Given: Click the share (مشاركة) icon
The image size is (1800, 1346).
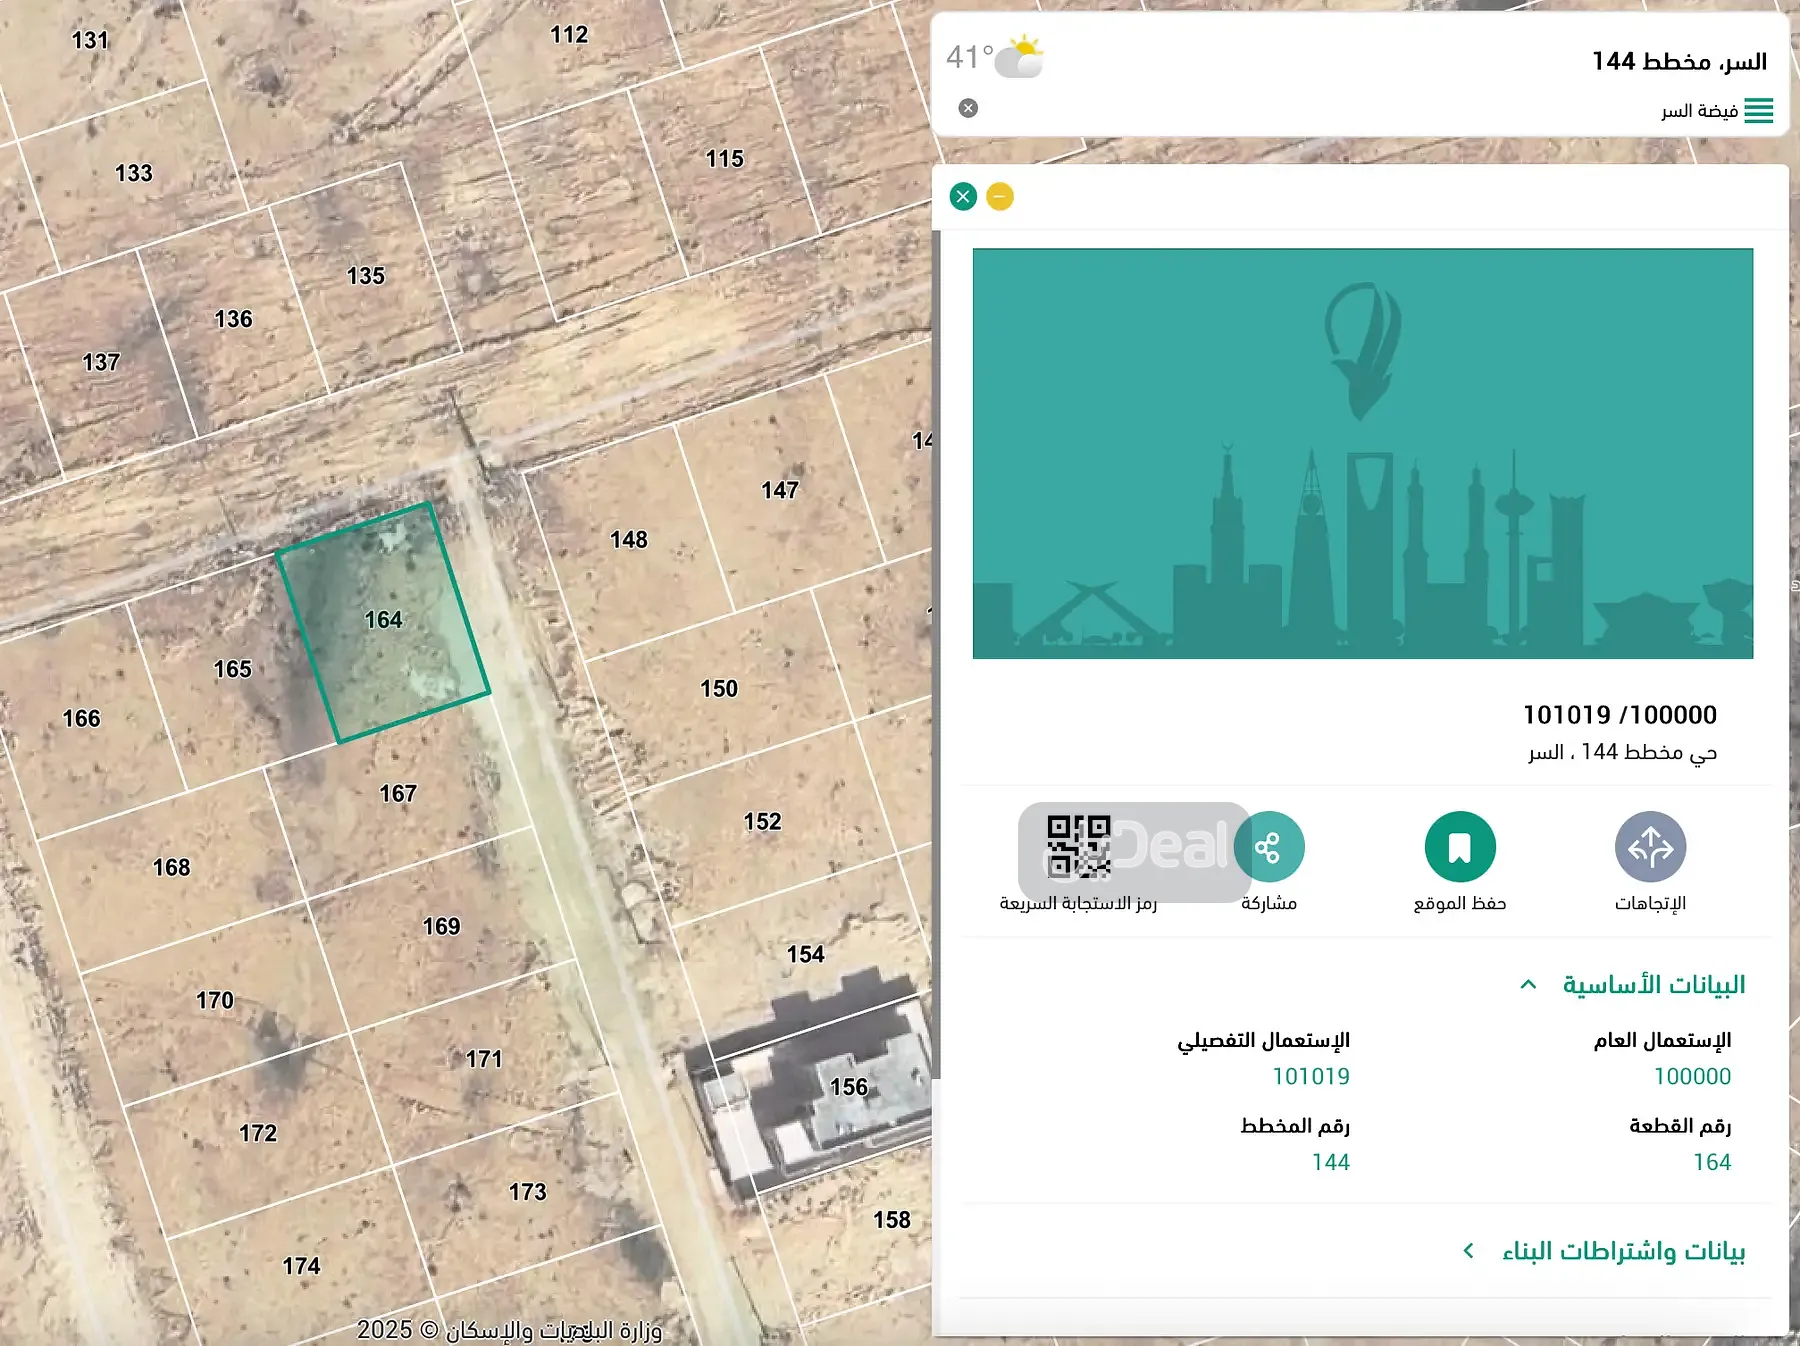Looking at the screenshot, I should click(1268, 847).
